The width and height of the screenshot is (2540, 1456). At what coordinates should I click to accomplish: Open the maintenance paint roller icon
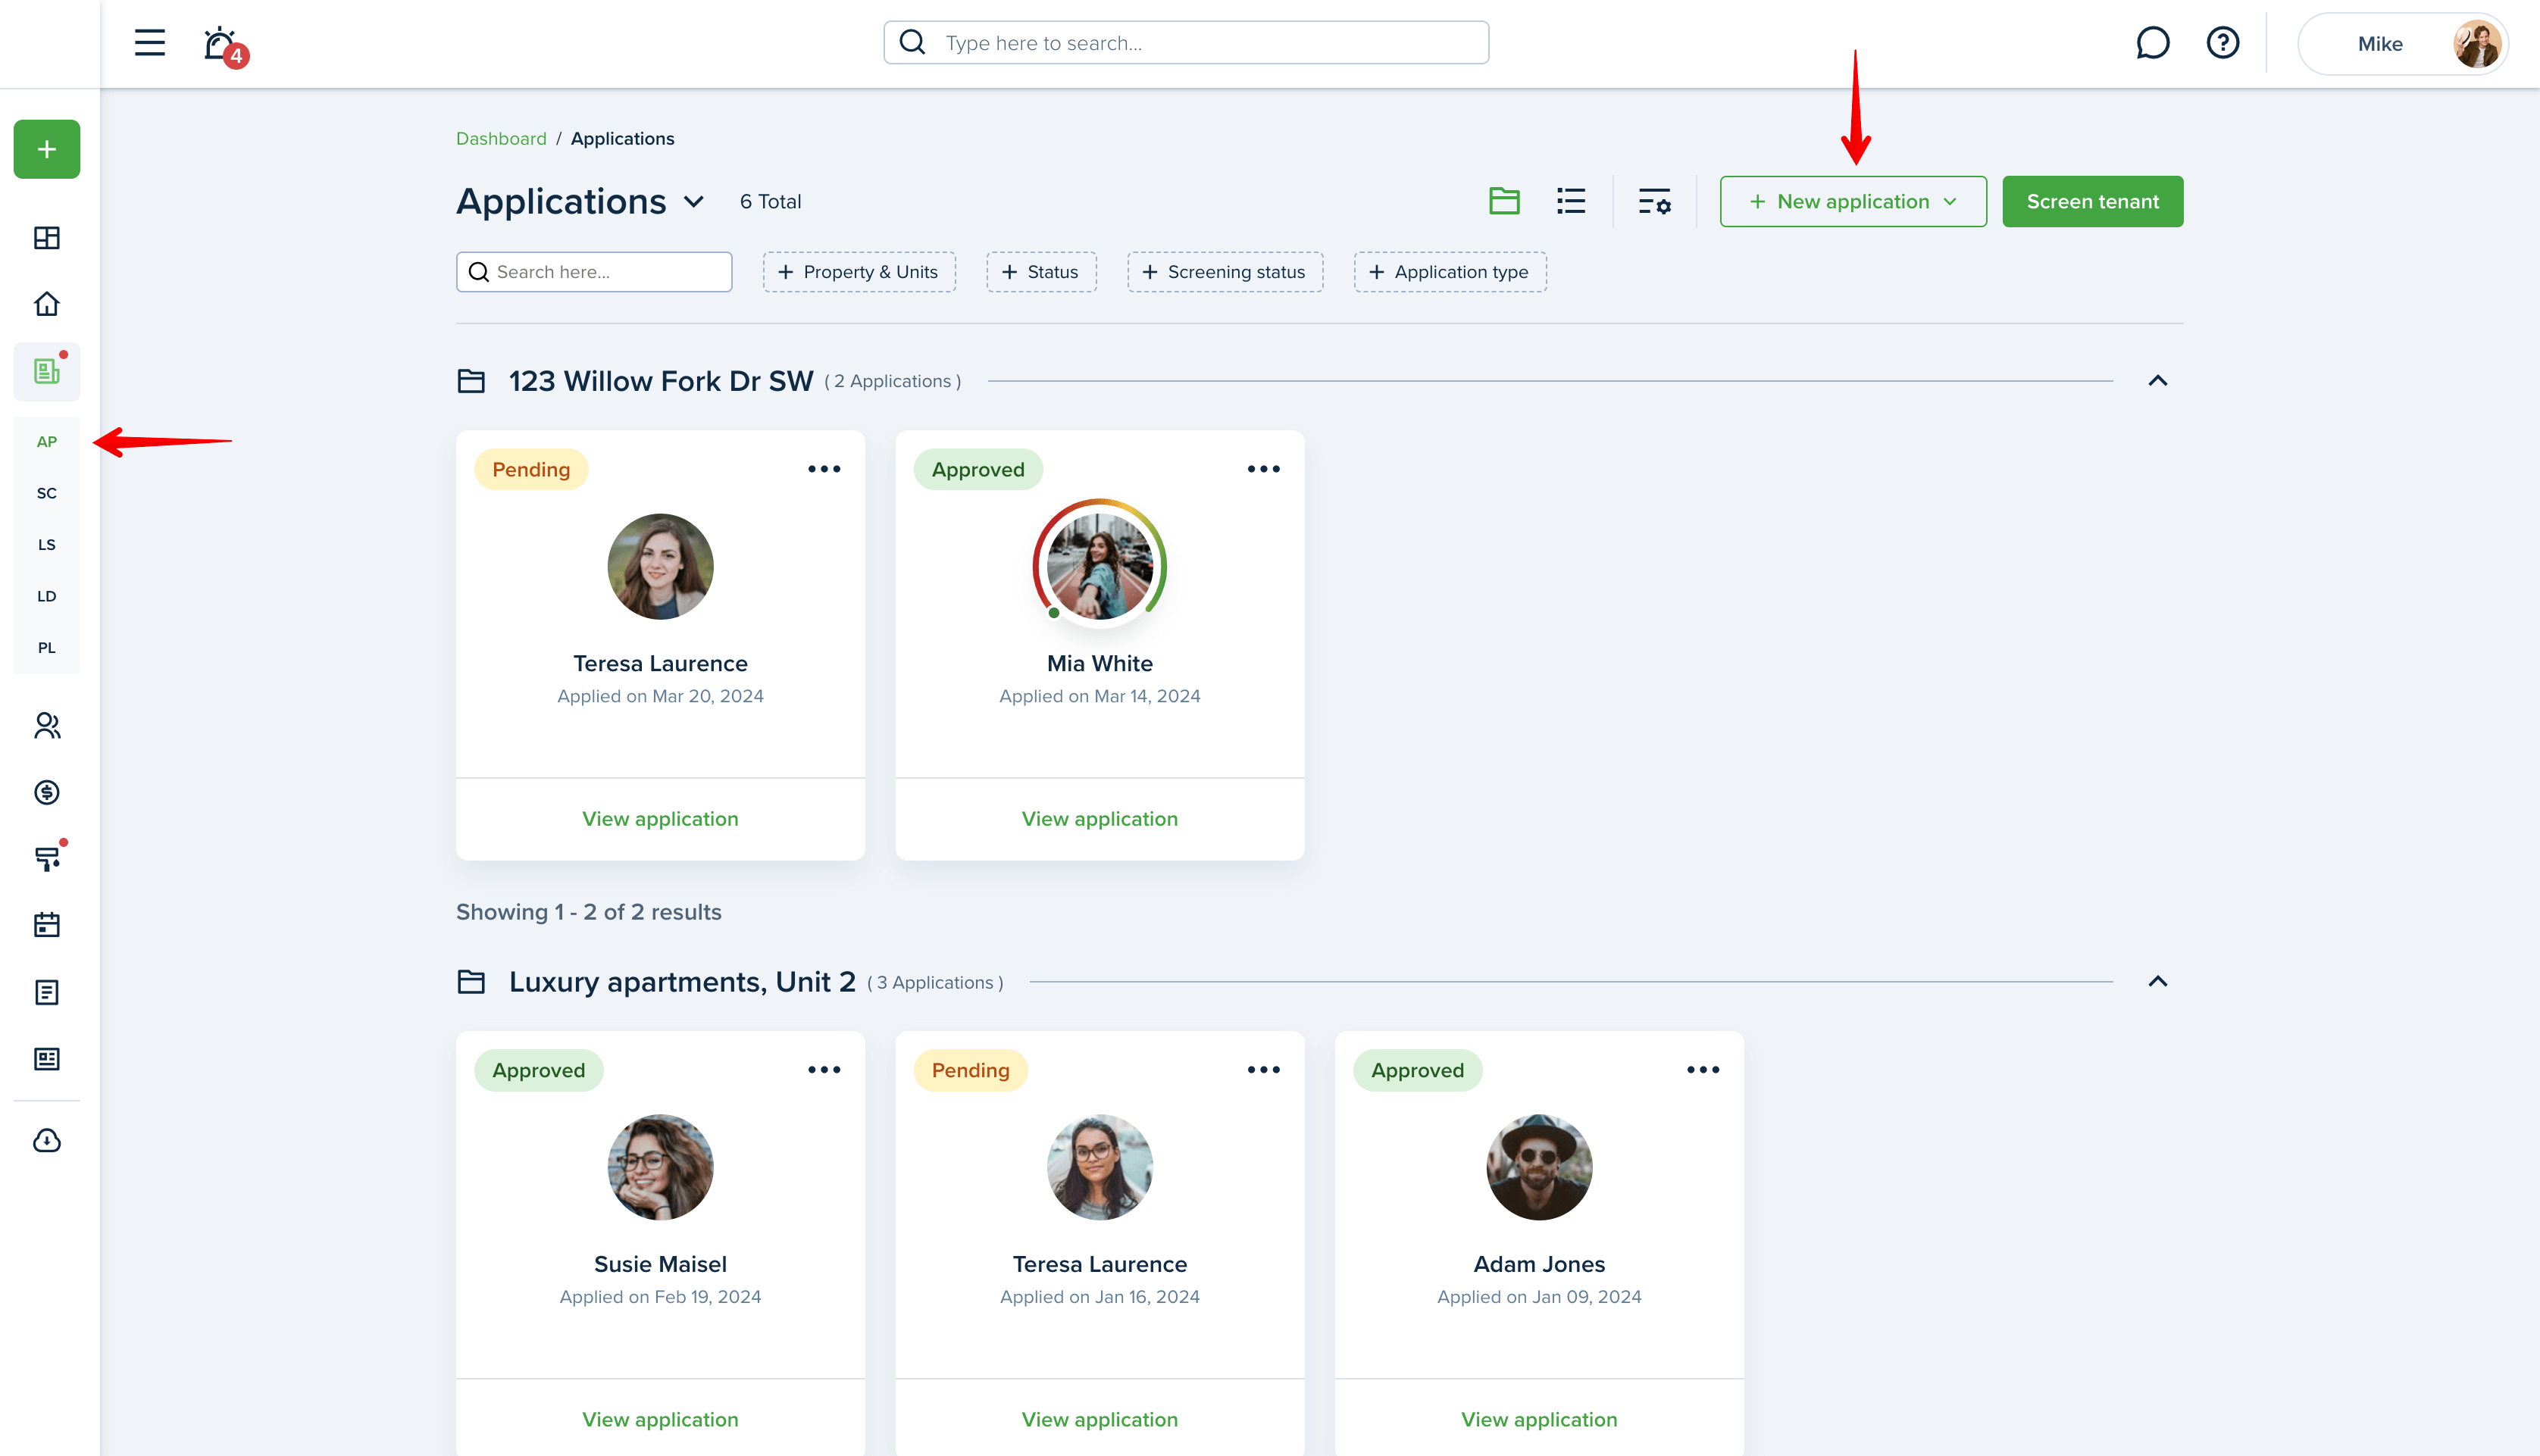coord(47,858)
